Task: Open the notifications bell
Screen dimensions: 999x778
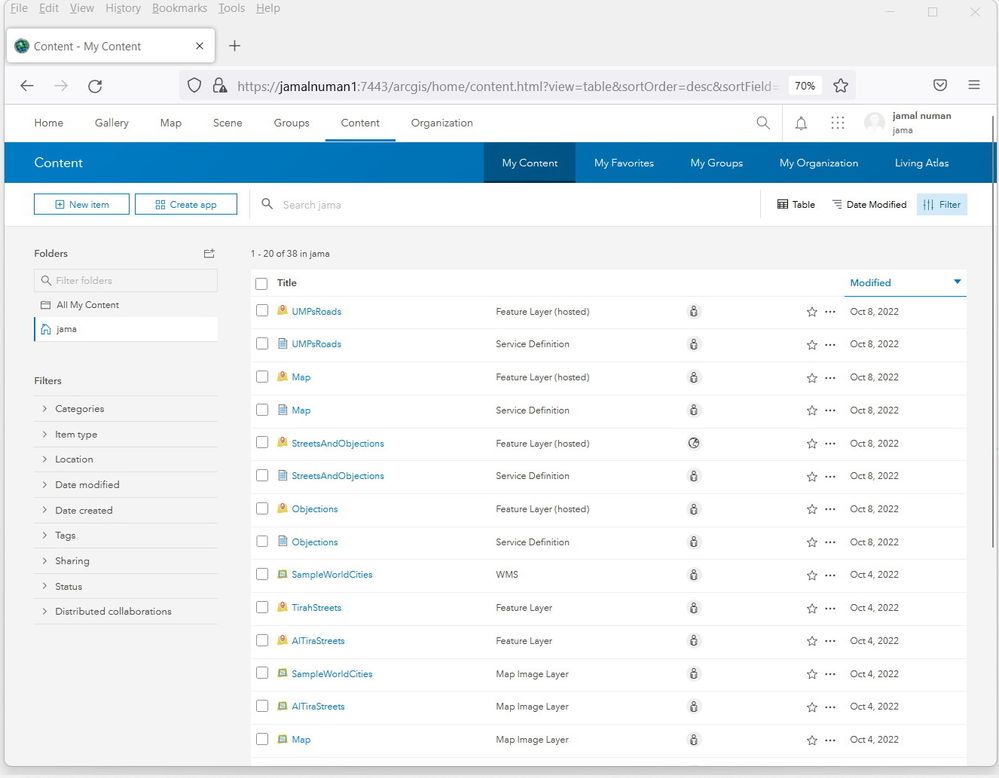Action: 801,123
